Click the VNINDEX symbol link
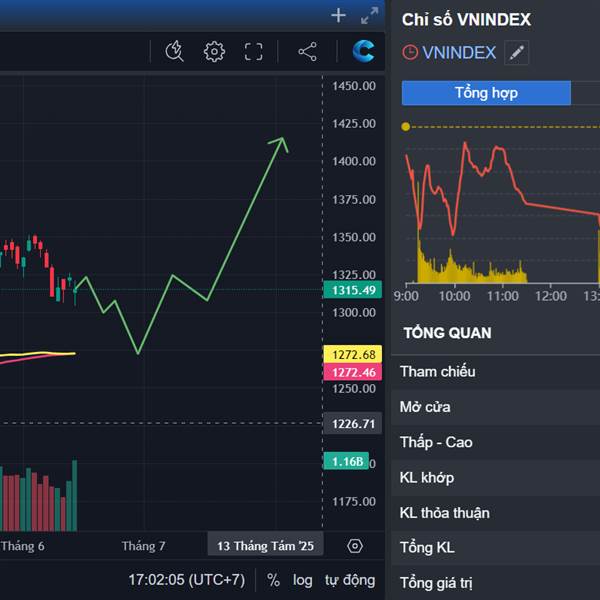Screen dimensions: 600x600 [459, 52]
